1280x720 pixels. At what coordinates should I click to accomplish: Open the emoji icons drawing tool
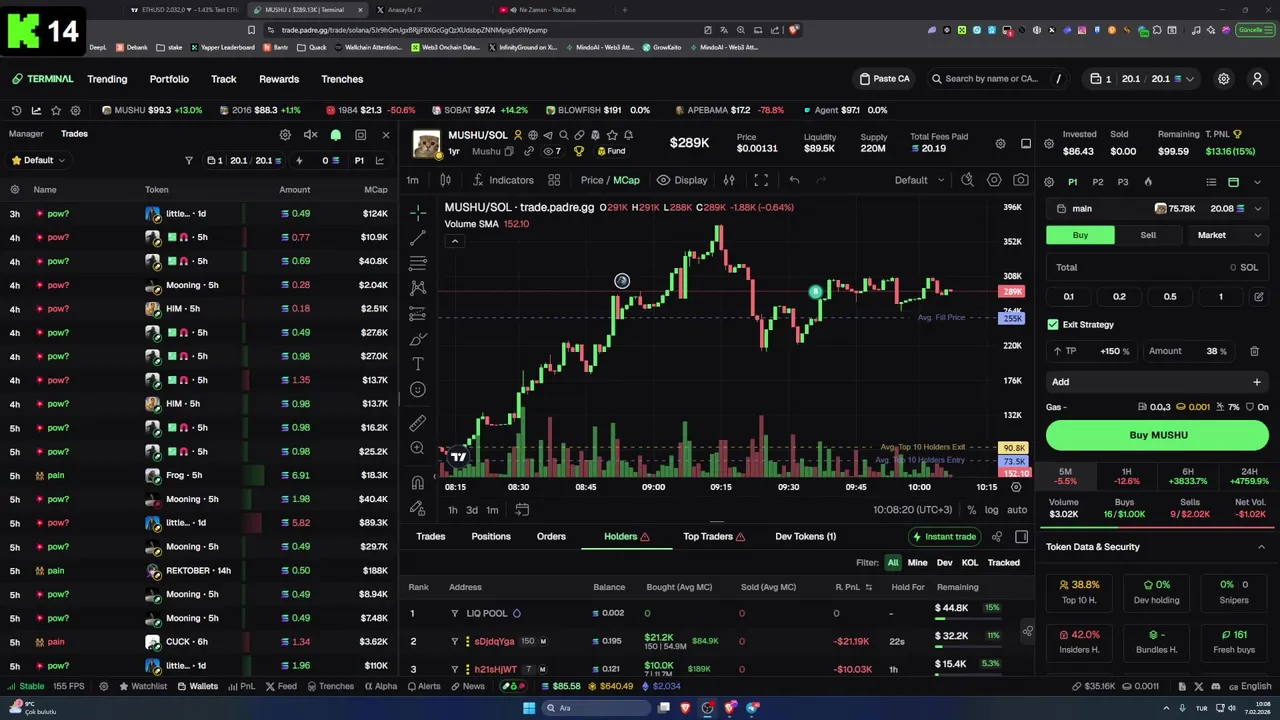[x=418, y=389]
